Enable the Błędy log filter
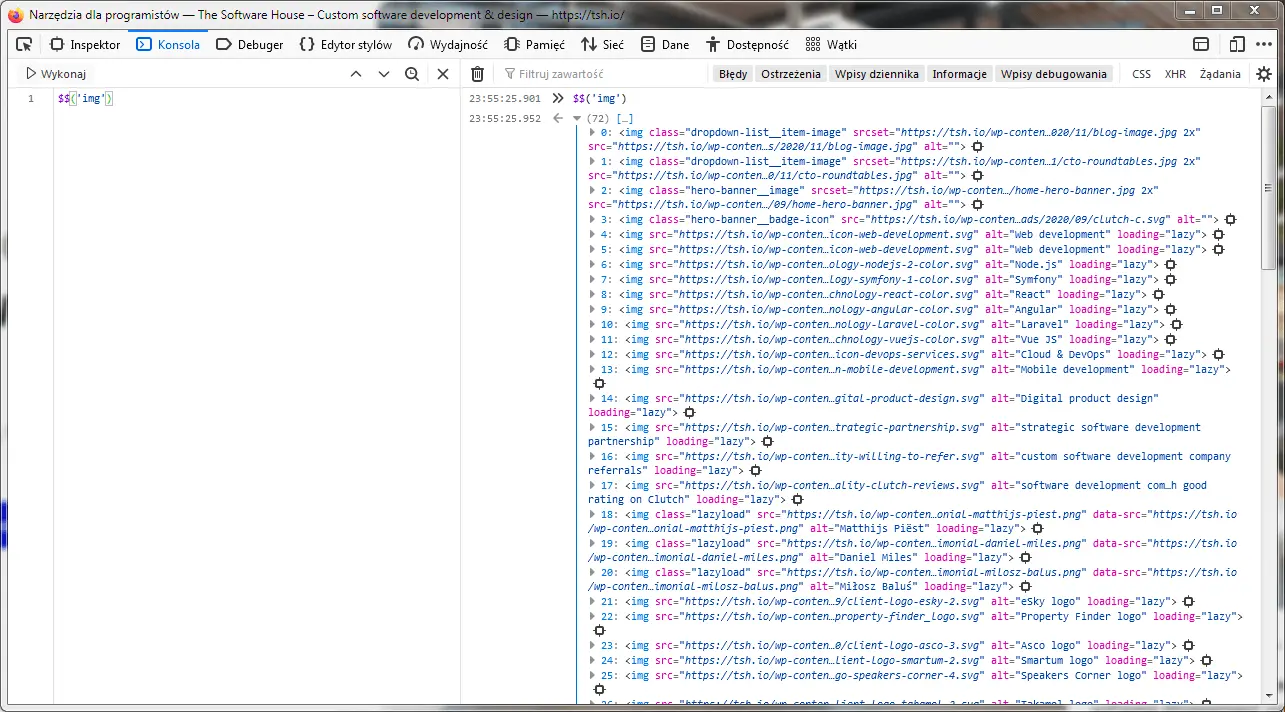Image resolution: width=1285 pixels, height=712 pixels. coord(732,73)
